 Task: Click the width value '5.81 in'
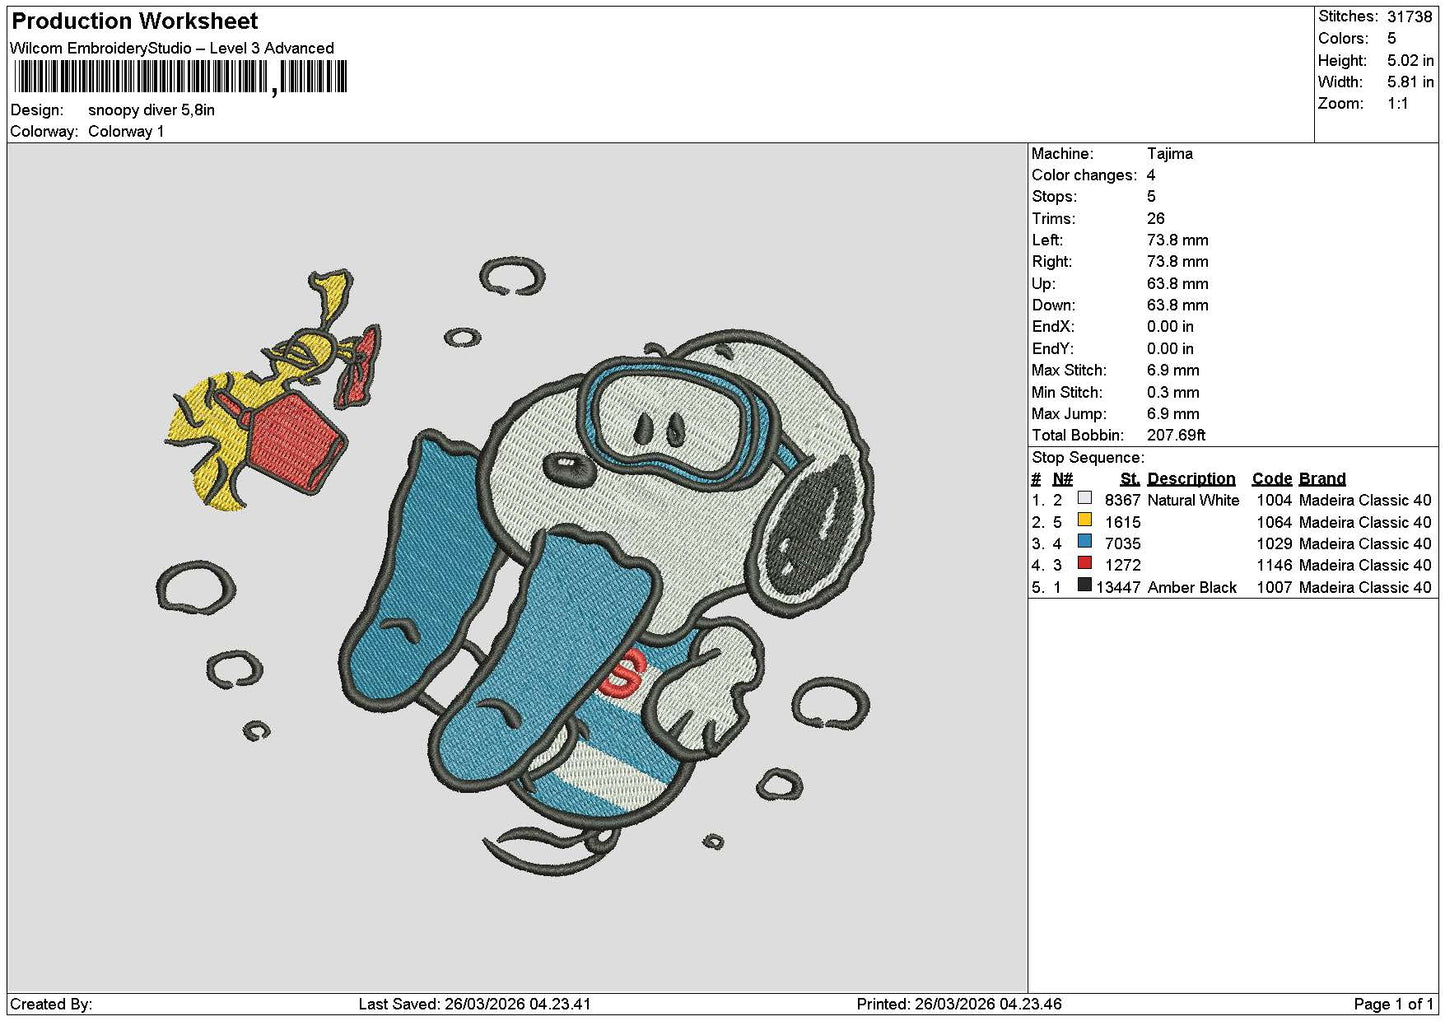pos(1410,82)
